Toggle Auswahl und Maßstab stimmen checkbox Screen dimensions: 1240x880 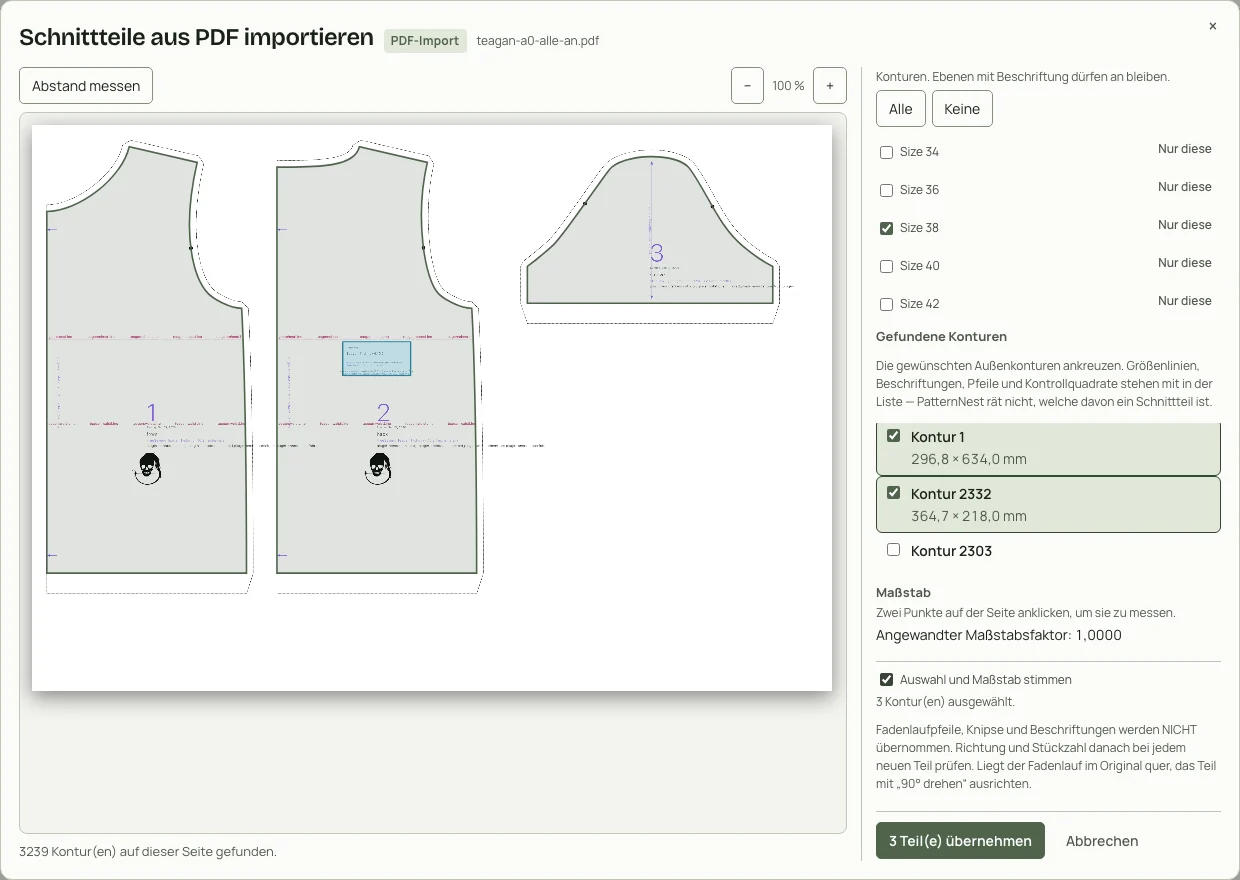pos(886,680)
